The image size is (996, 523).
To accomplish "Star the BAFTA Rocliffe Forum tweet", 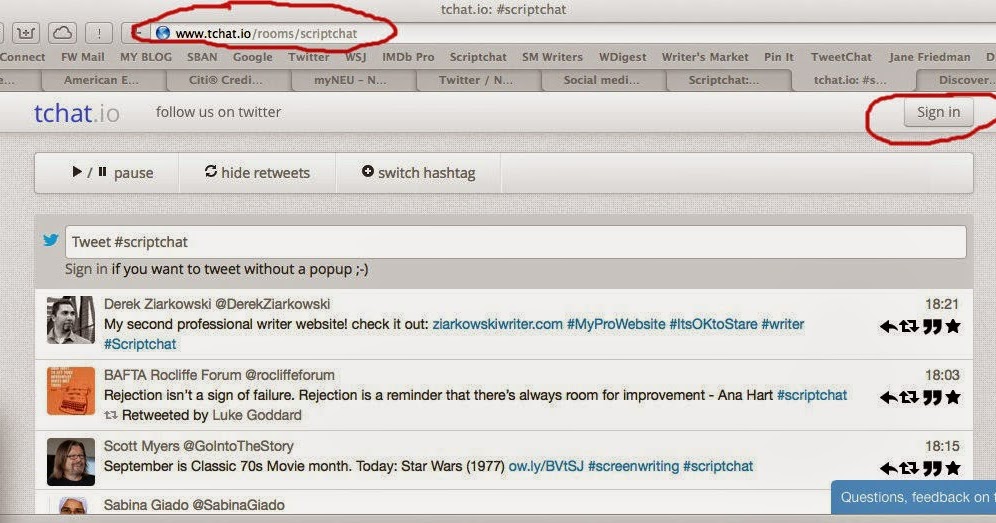I will tap(953, 398).
